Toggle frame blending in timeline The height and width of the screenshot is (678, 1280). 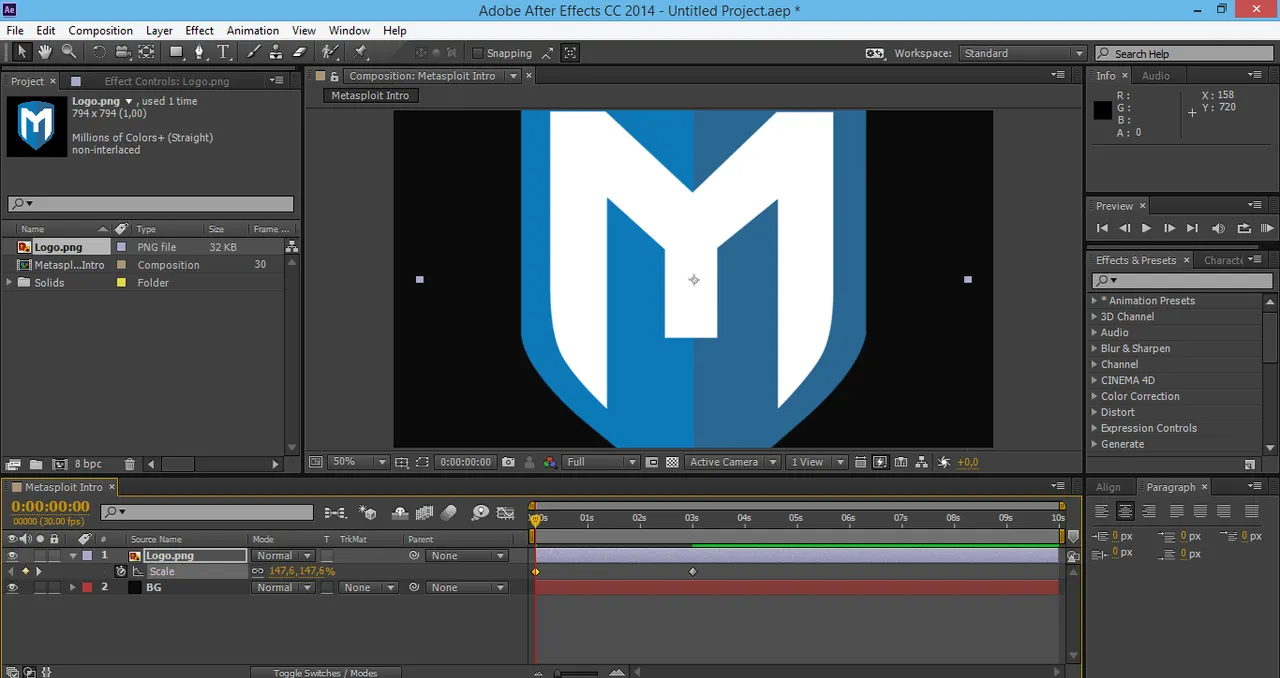coord(424,513)
